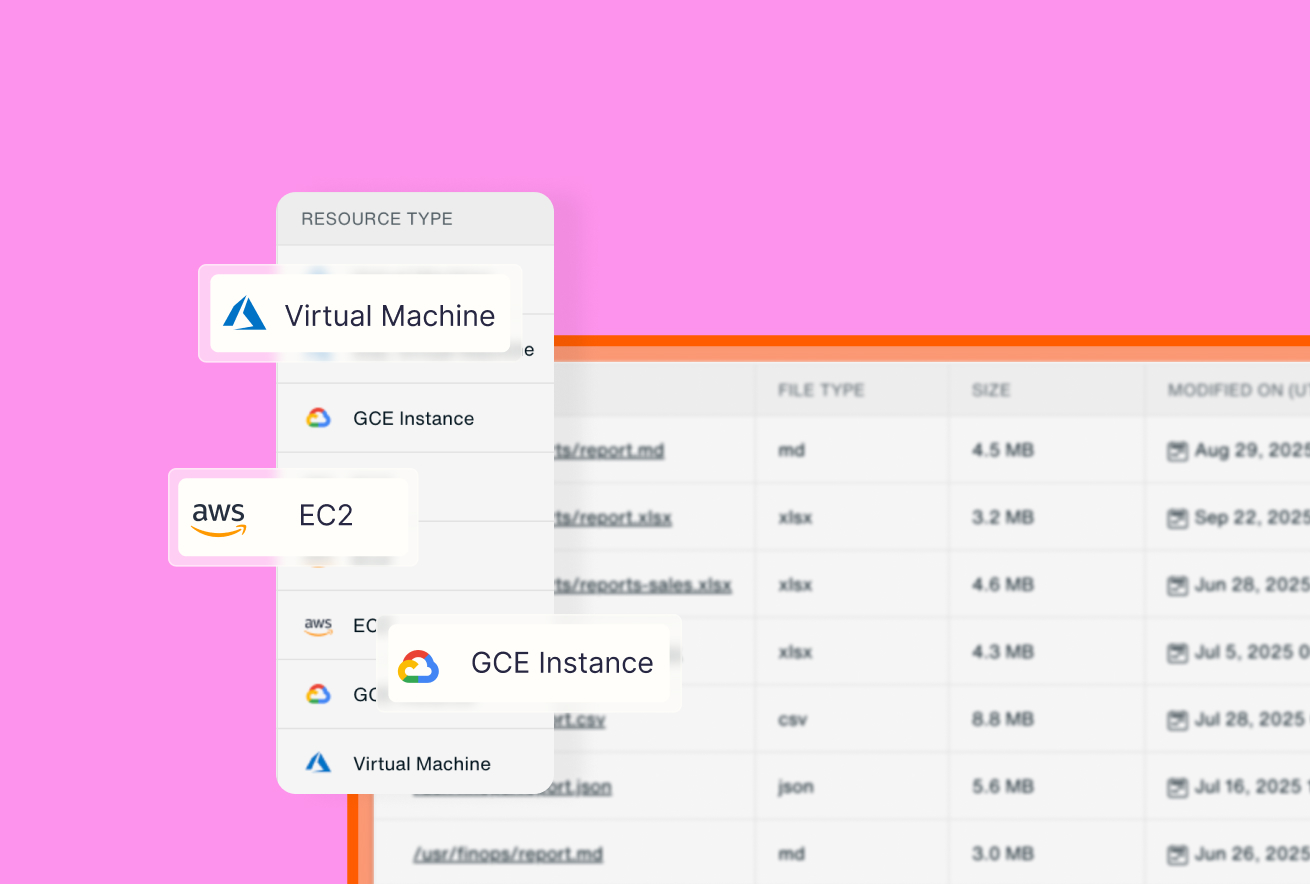This screenshot has height=884, width=1310.
Task: Click the calendar icon next to Sep 22, 2025
Action: [1178, 518]
